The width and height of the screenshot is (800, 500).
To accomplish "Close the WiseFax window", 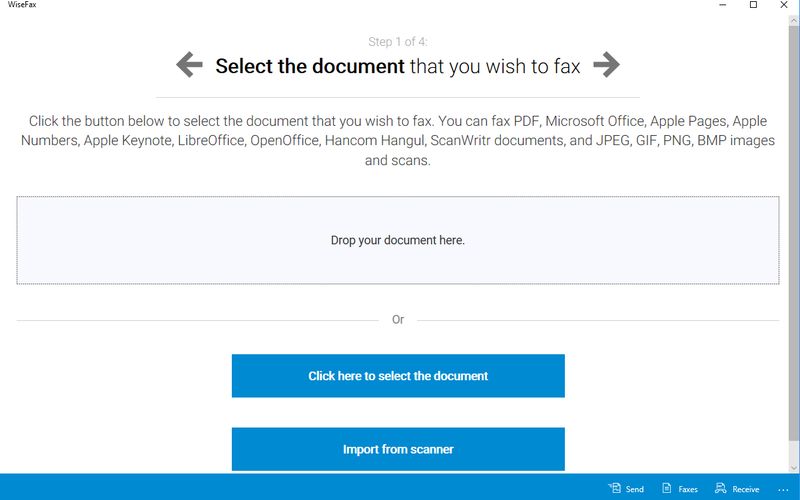I will pos(784,6).
